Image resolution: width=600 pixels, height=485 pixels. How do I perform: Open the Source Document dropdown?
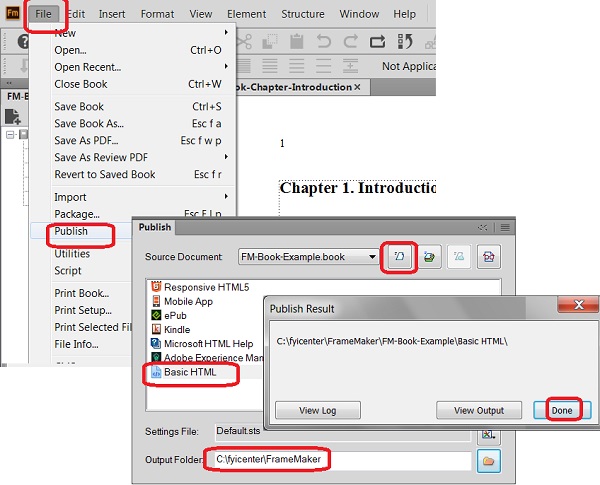[308, 256]
